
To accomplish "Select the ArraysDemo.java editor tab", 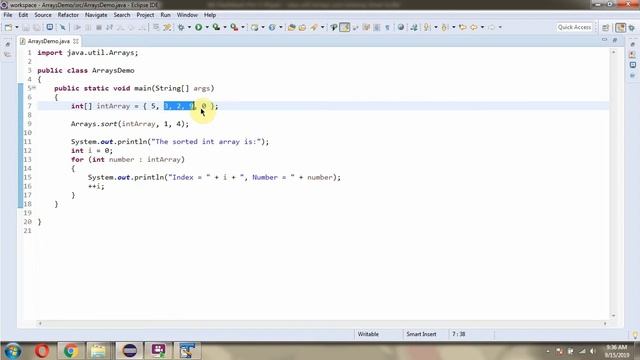I will tap(49, 41).
